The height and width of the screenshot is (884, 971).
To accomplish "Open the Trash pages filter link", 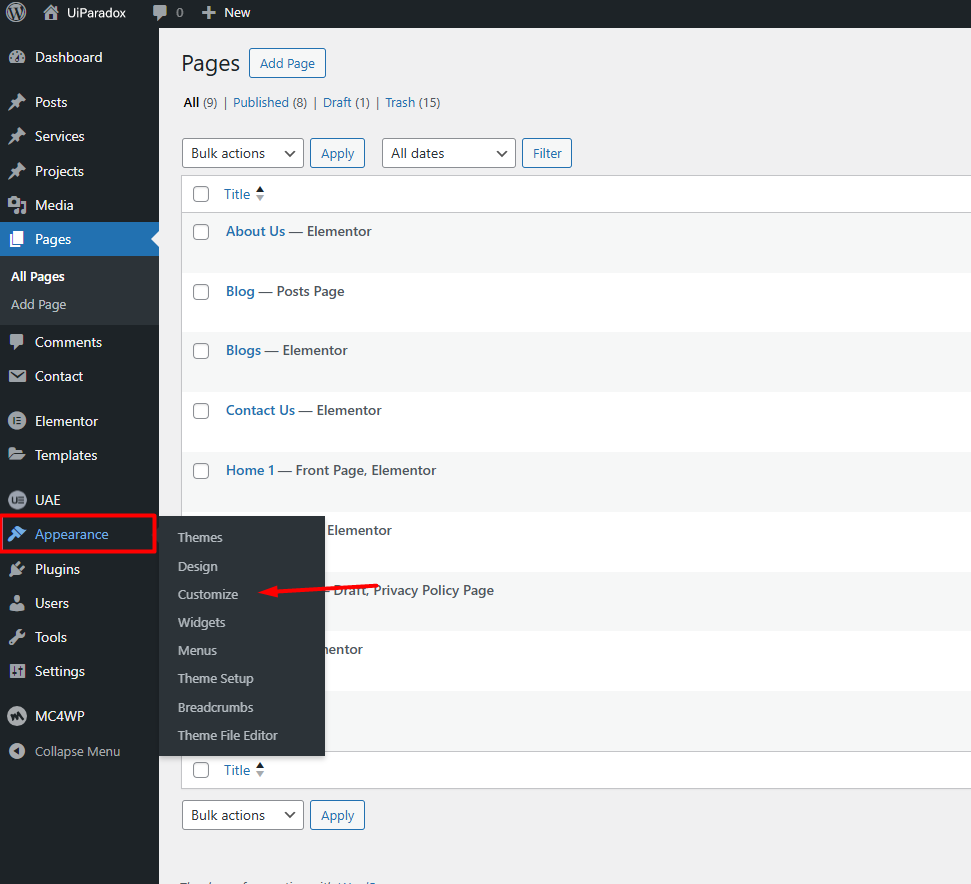I will pyautogui.click(x=399, y=102).
